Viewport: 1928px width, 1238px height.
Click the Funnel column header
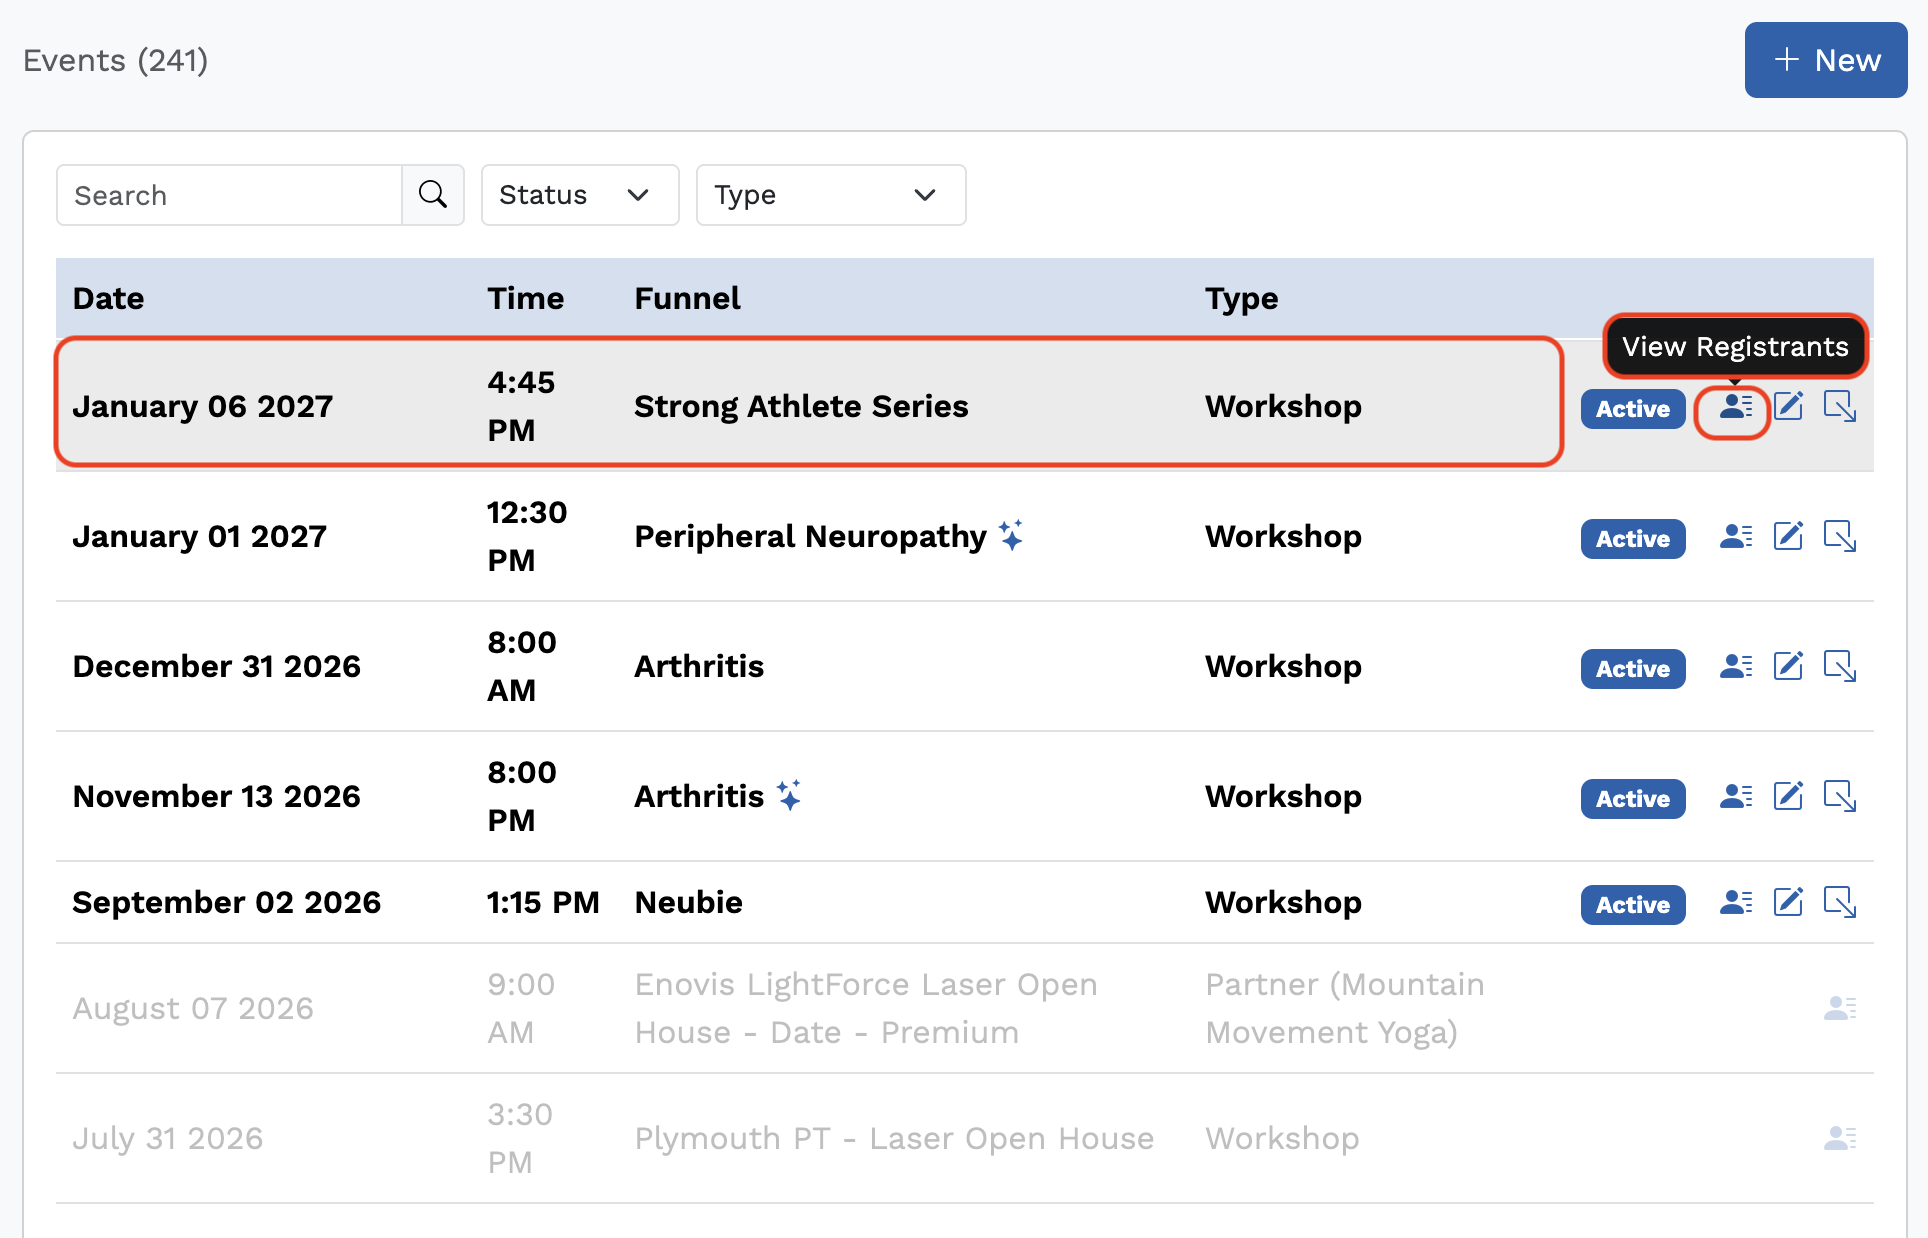click(688, 298)
